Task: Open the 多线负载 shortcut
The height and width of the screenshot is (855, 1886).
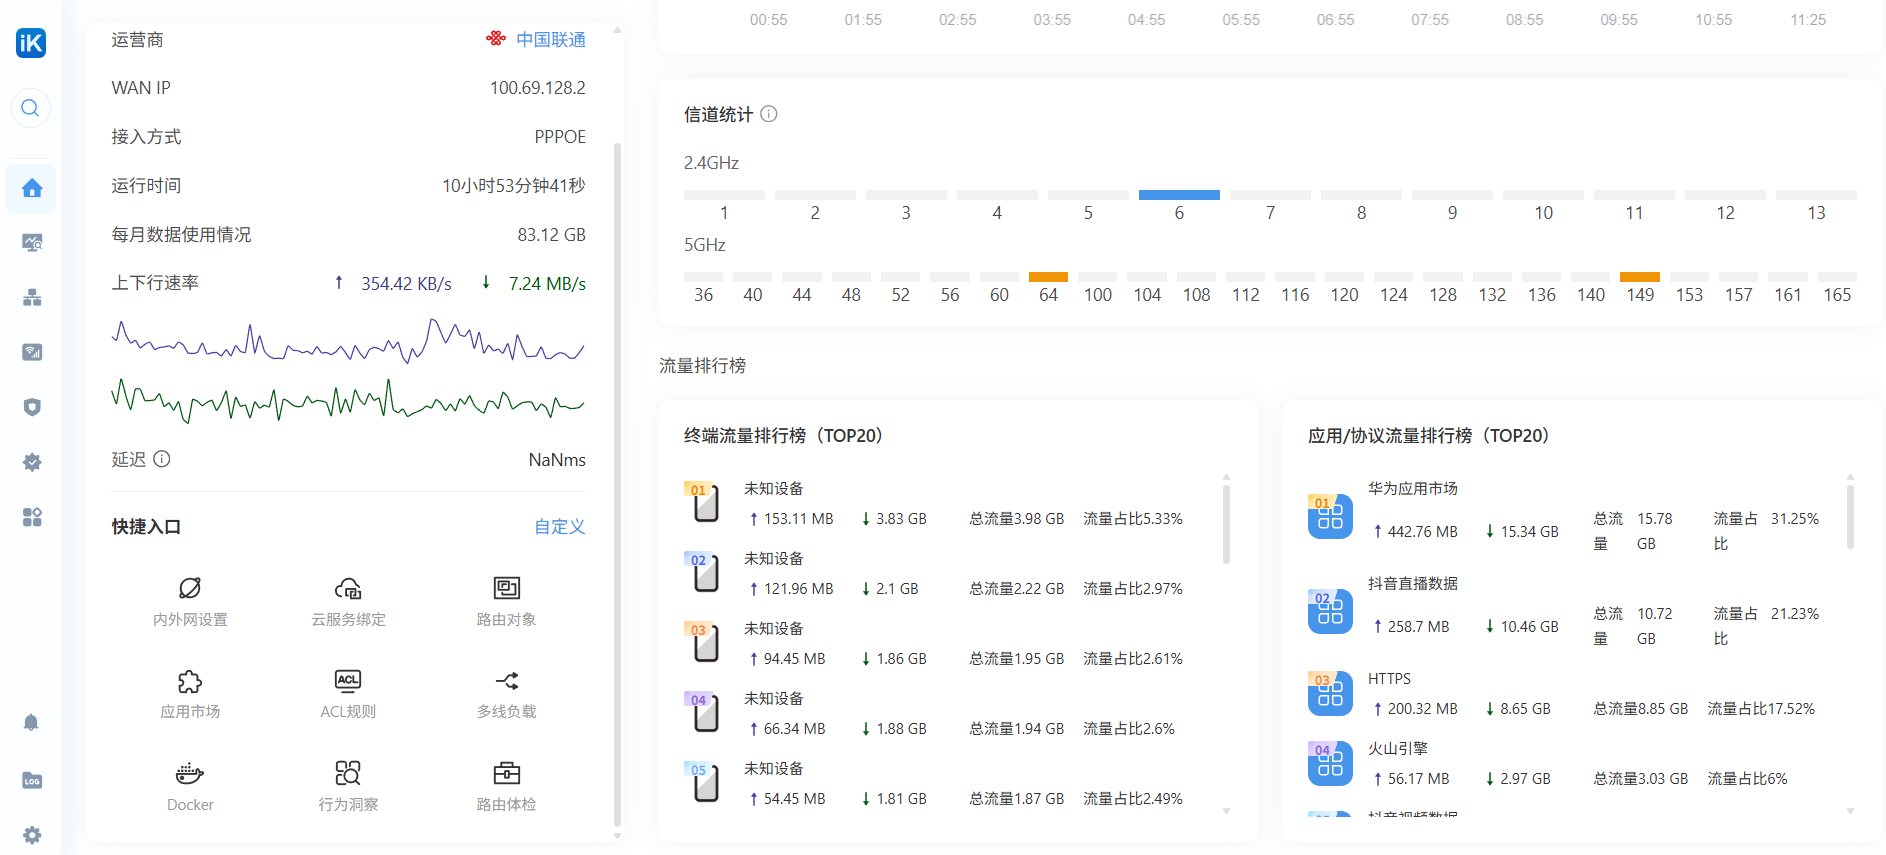Action: coord(506,693)
